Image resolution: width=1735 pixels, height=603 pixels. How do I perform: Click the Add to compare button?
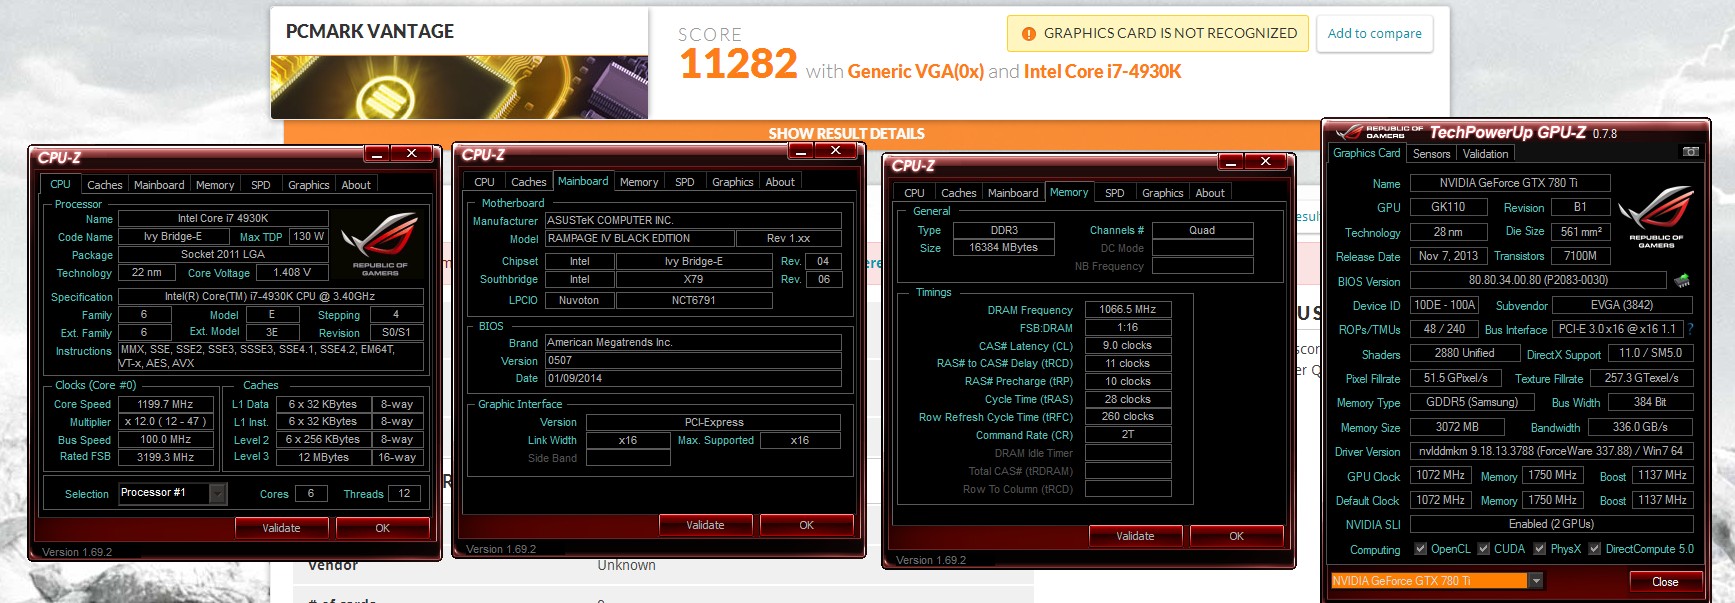click(1374, 33)
